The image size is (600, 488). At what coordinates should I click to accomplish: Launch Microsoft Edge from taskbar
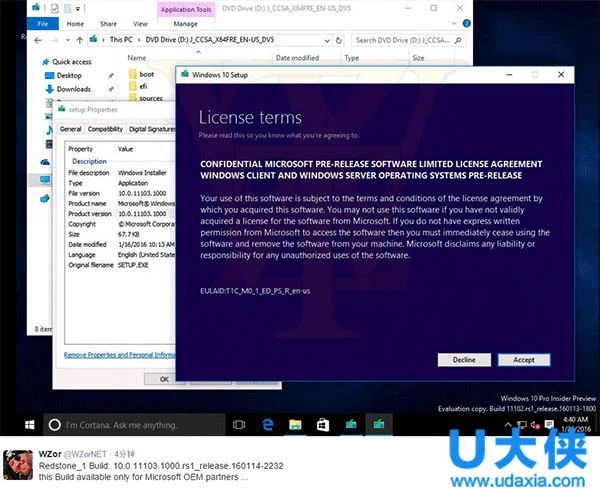coord(267,424)
